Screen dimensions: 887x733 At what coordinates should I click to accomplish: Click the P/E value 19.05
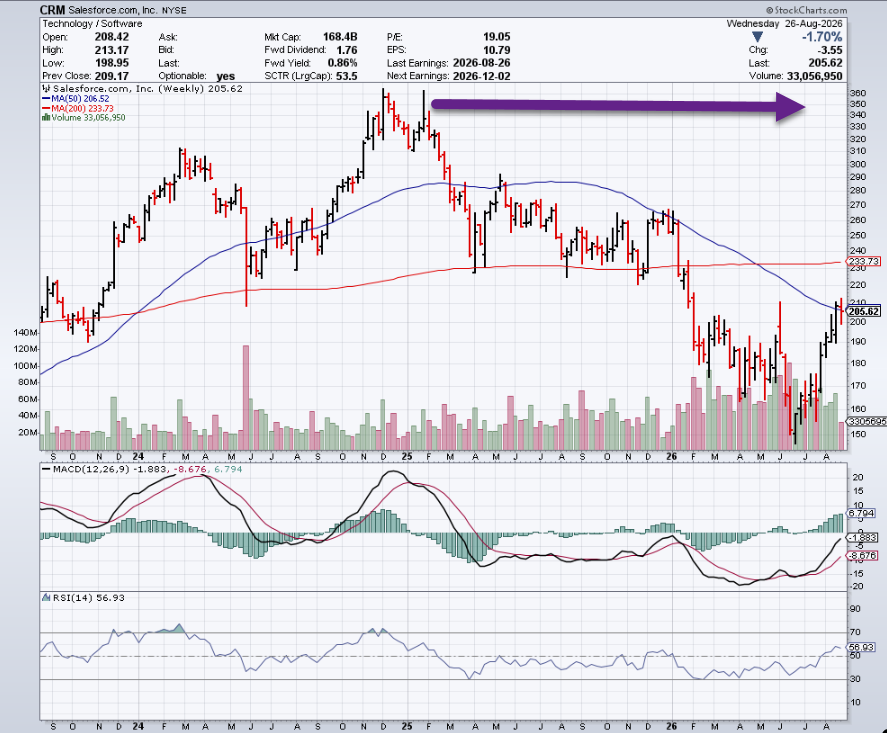click(x=497, y=37)
